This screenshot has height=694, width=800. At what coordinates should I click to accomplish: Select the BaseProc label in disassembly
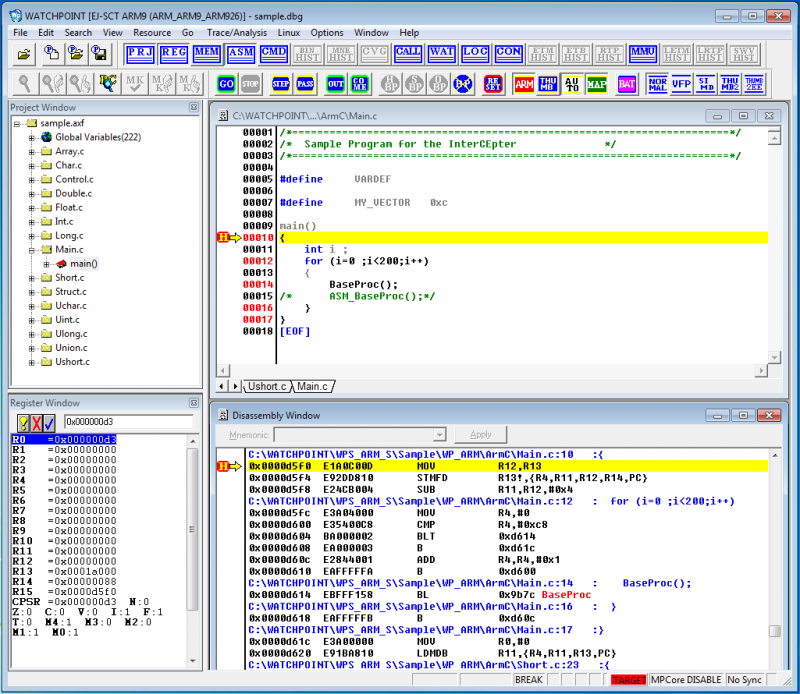(x=566, y=595)
